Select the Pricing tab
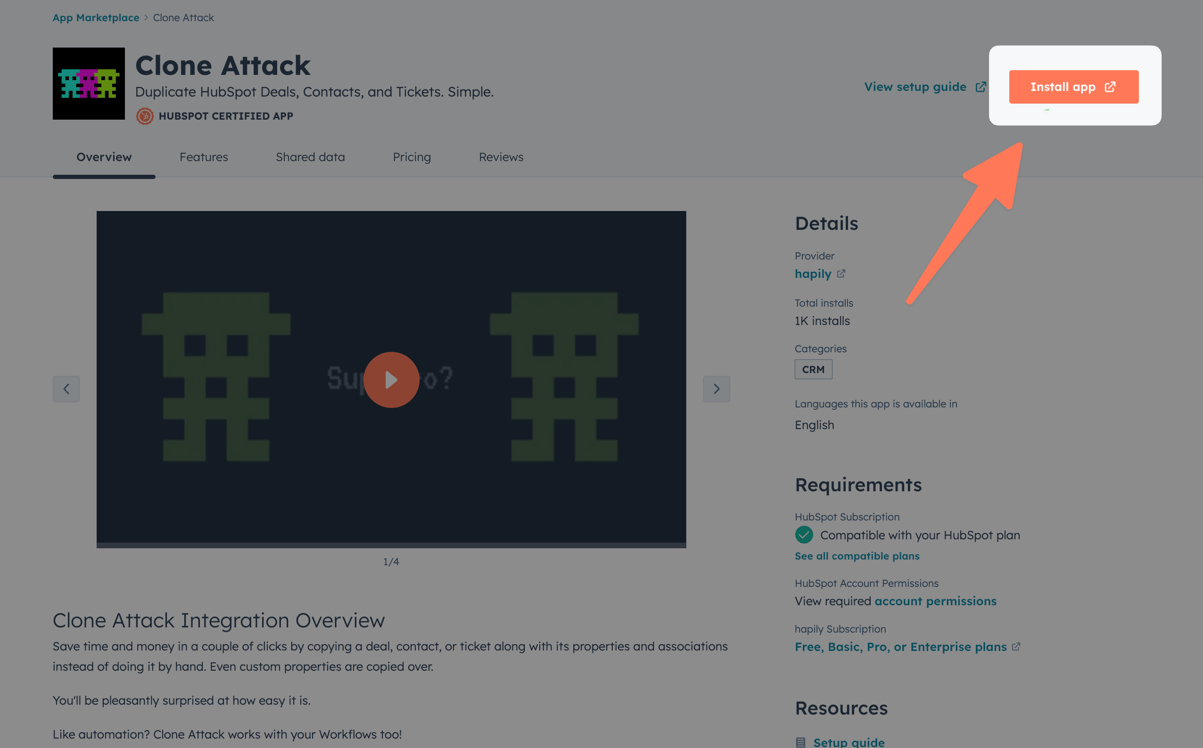 (x=412, y=157)
